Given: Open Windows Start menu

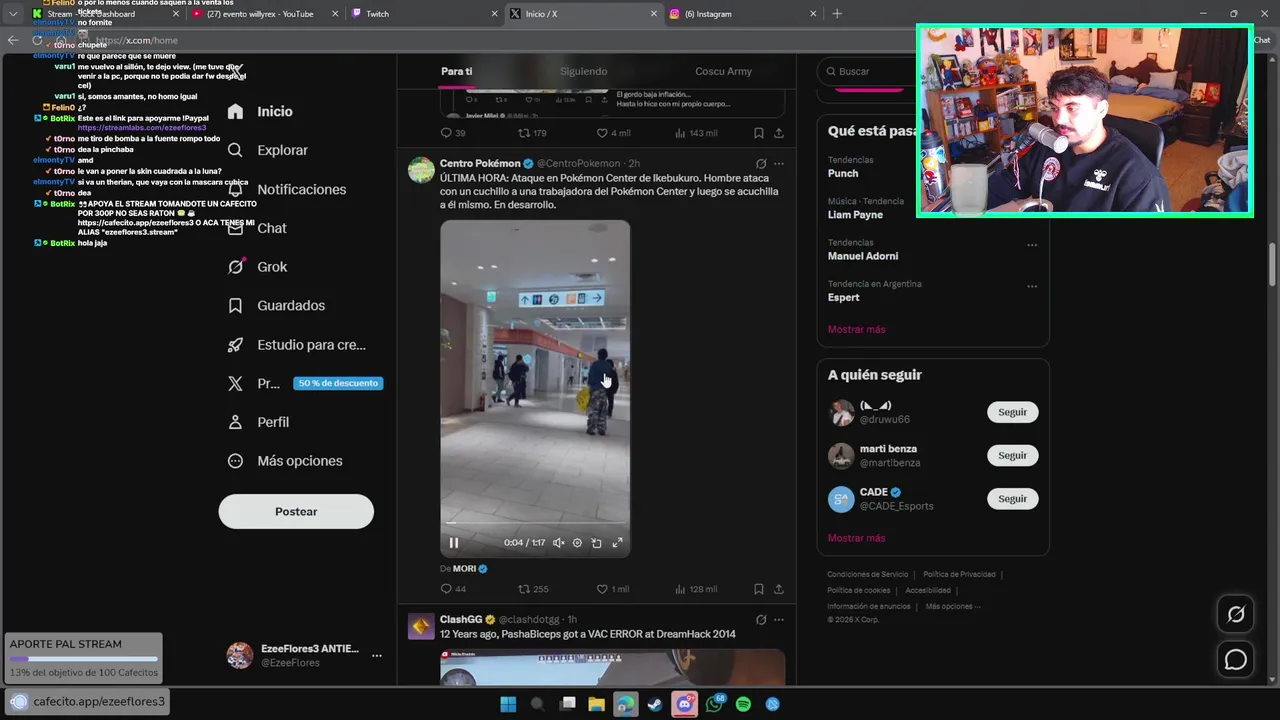Looking at the screenshot, I should point(508,704).
